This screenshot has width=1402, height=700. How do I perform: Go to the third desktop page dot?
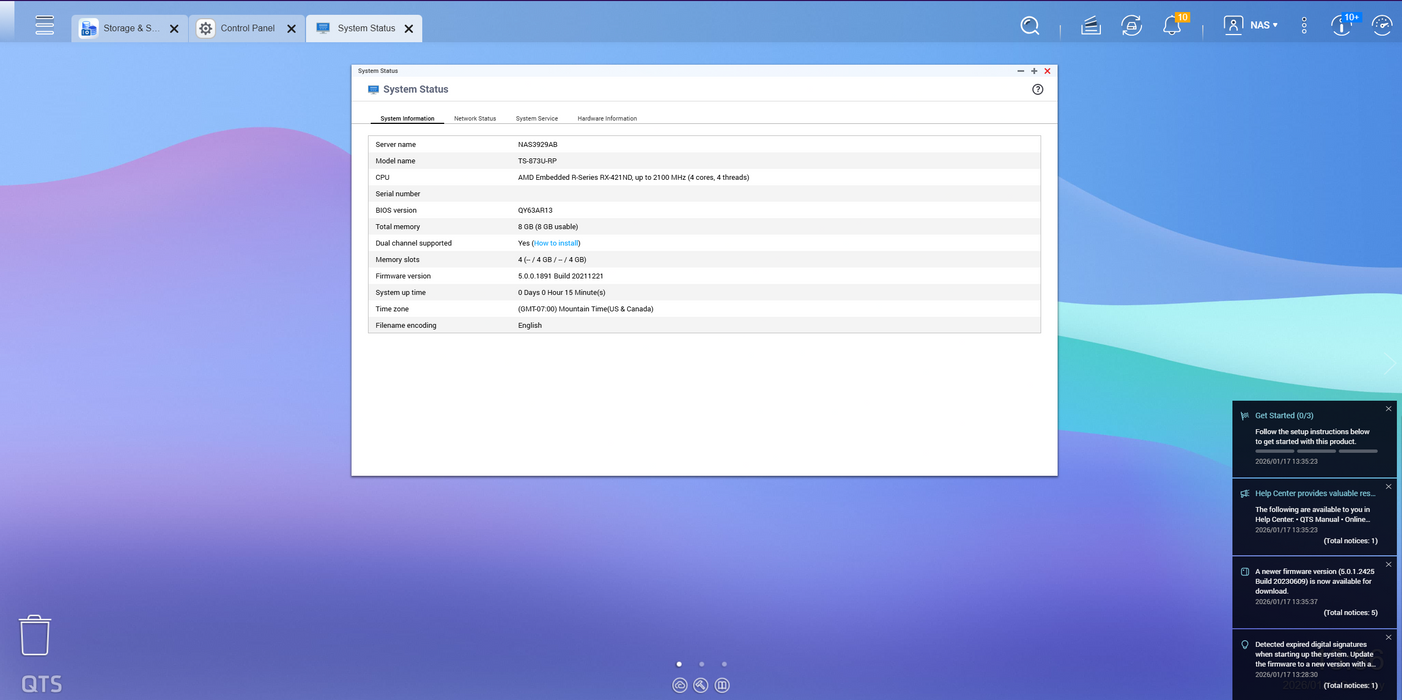[724, 664]
